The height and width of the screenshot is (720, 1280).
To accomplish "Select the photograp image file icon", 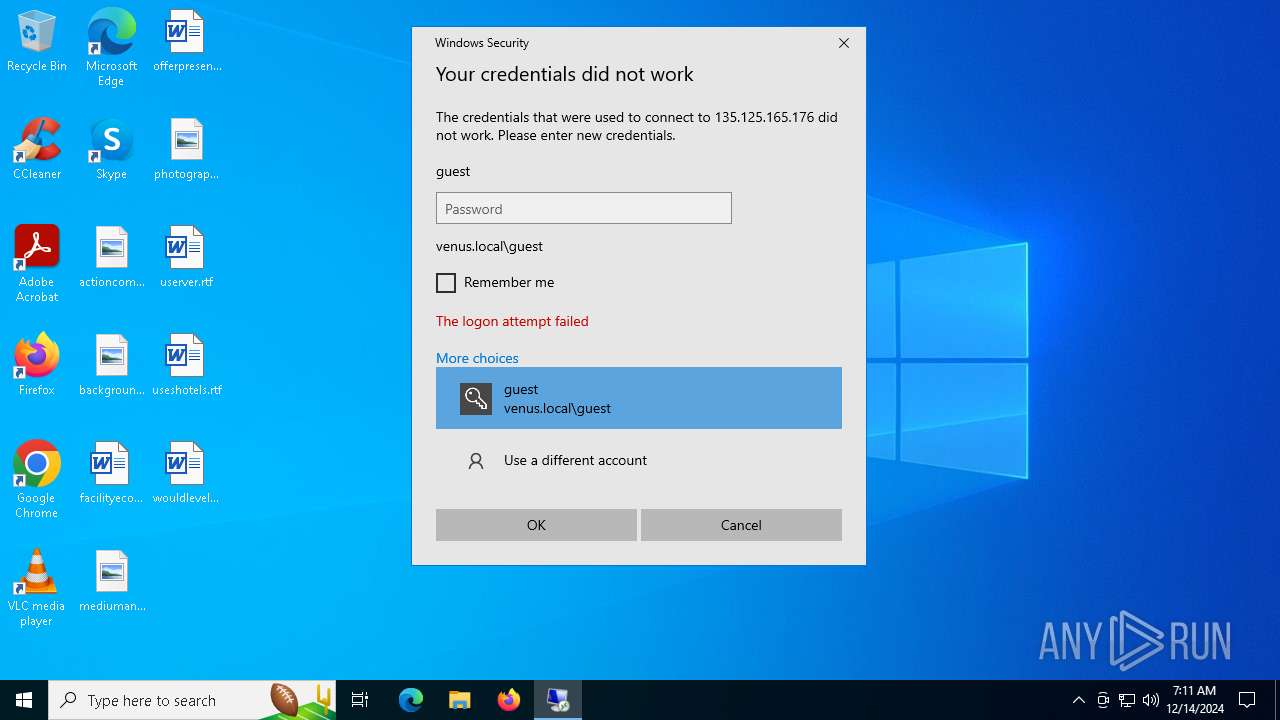I will point(187,149).
